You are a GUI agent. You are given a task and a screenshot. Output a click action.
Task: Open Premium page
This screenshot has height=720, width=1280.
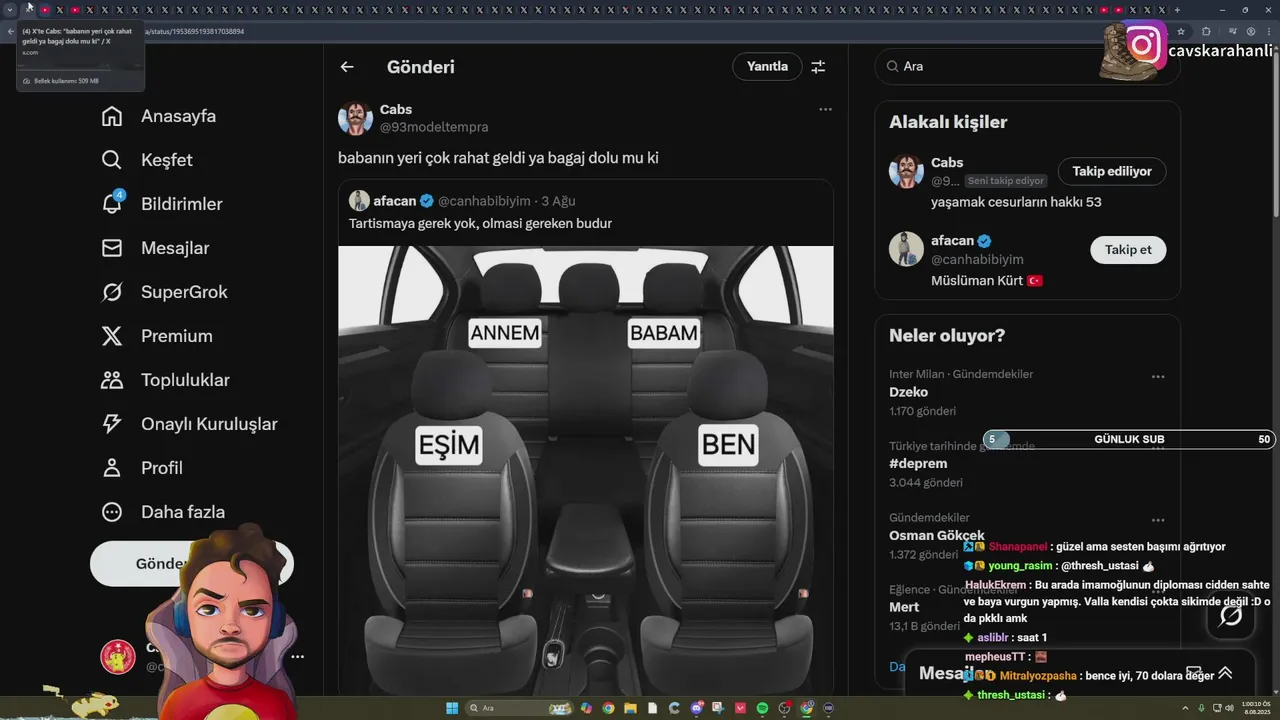pos(157,336)
